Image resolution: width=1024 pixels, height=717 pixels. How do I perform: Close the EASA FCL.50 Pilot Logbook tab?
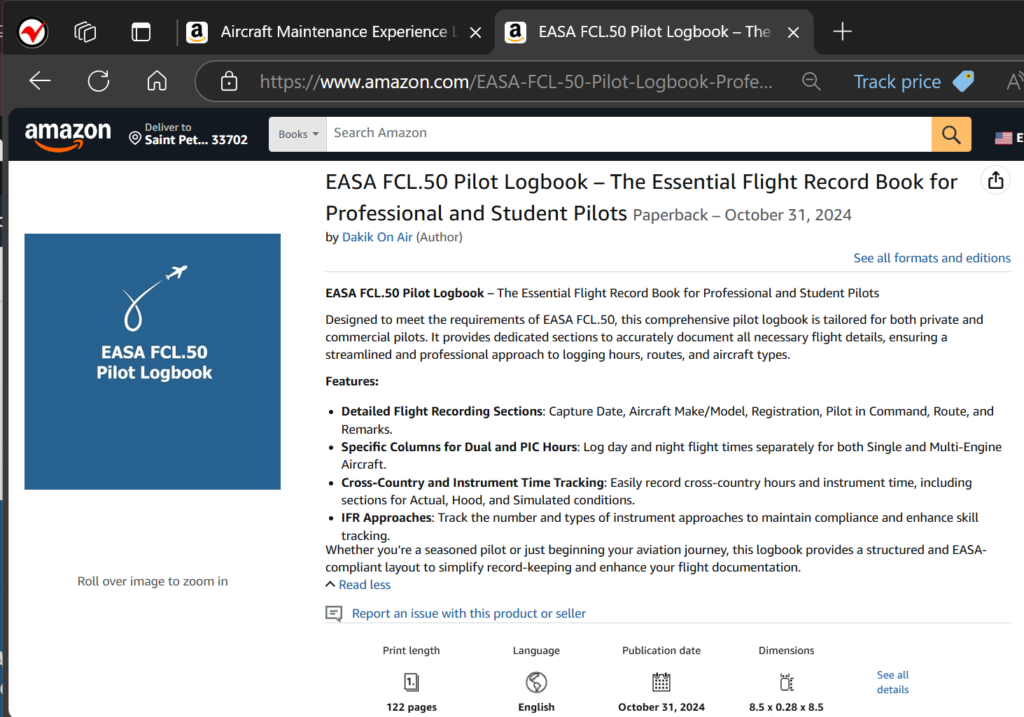coord(793,32)
